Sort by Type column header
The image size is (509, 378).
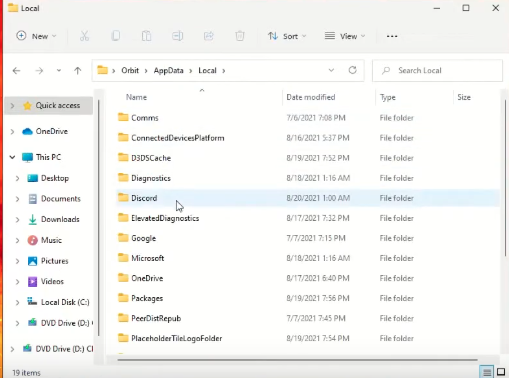388,97
